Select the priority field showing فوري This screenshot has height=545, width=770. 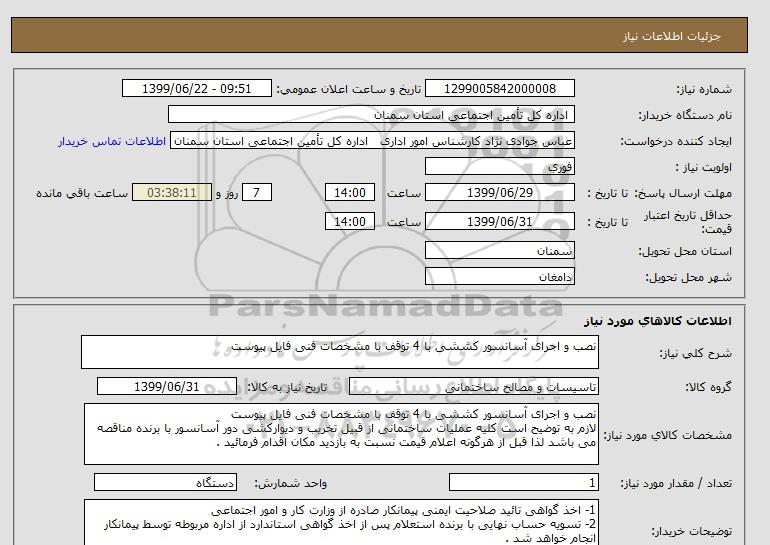pyautogui.click(x=499, y=166)
